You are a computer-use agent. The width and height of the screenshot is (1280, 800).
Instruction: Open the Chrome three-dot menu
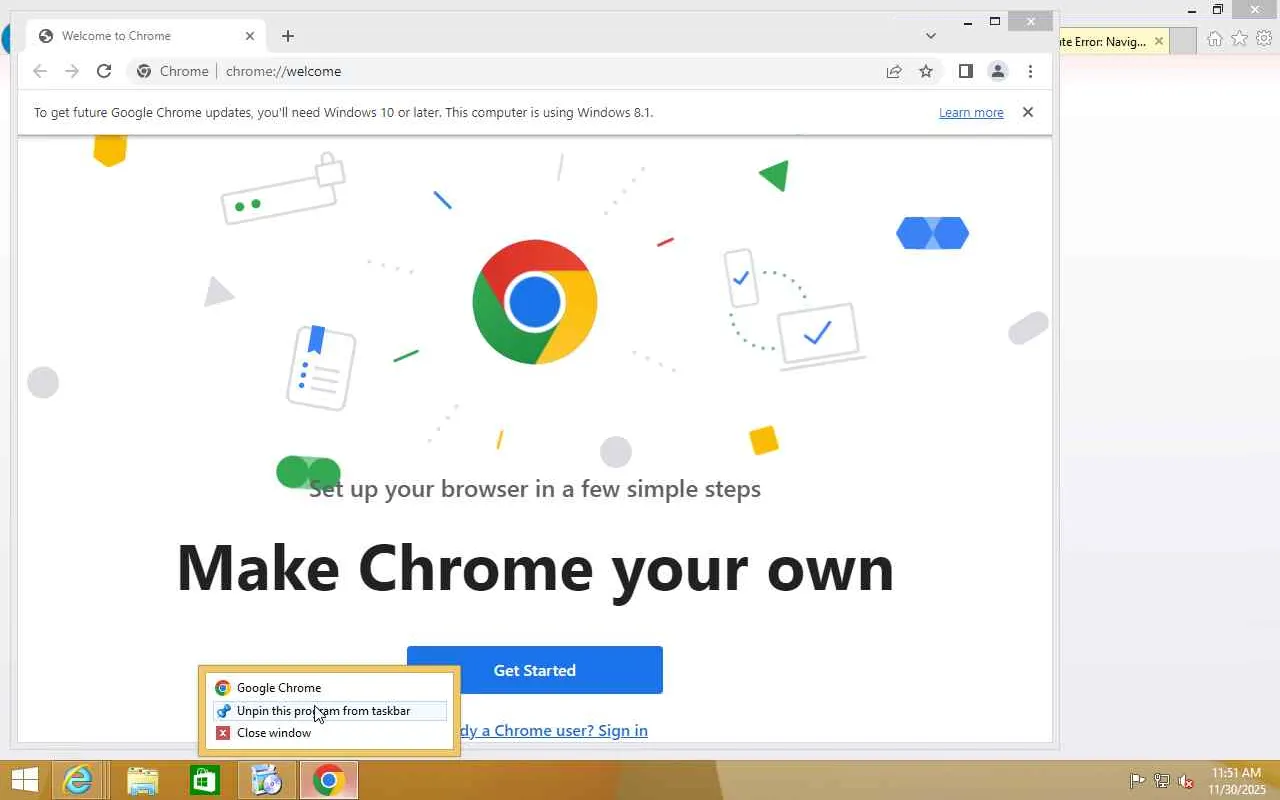click(1030, 71)
